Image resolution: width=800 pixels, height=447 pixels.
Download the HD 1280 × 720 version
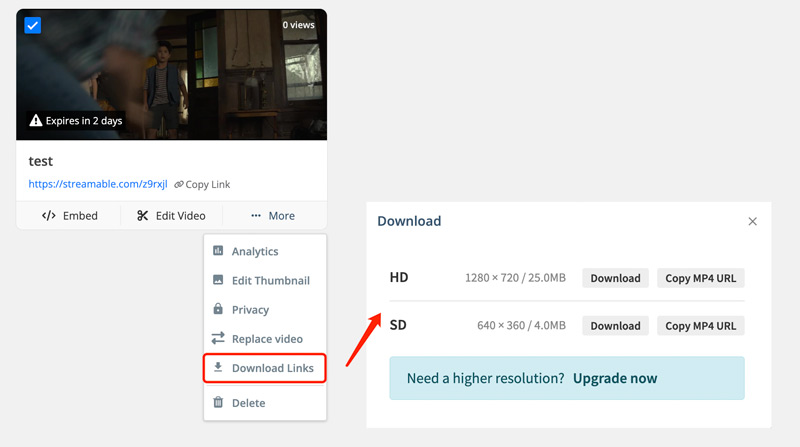click(x=615, y=278)
